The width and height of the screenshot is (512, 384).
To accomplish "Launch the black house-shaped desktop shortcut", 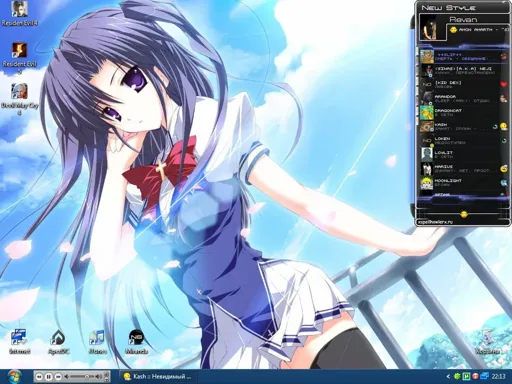I will tap(59, 341).
